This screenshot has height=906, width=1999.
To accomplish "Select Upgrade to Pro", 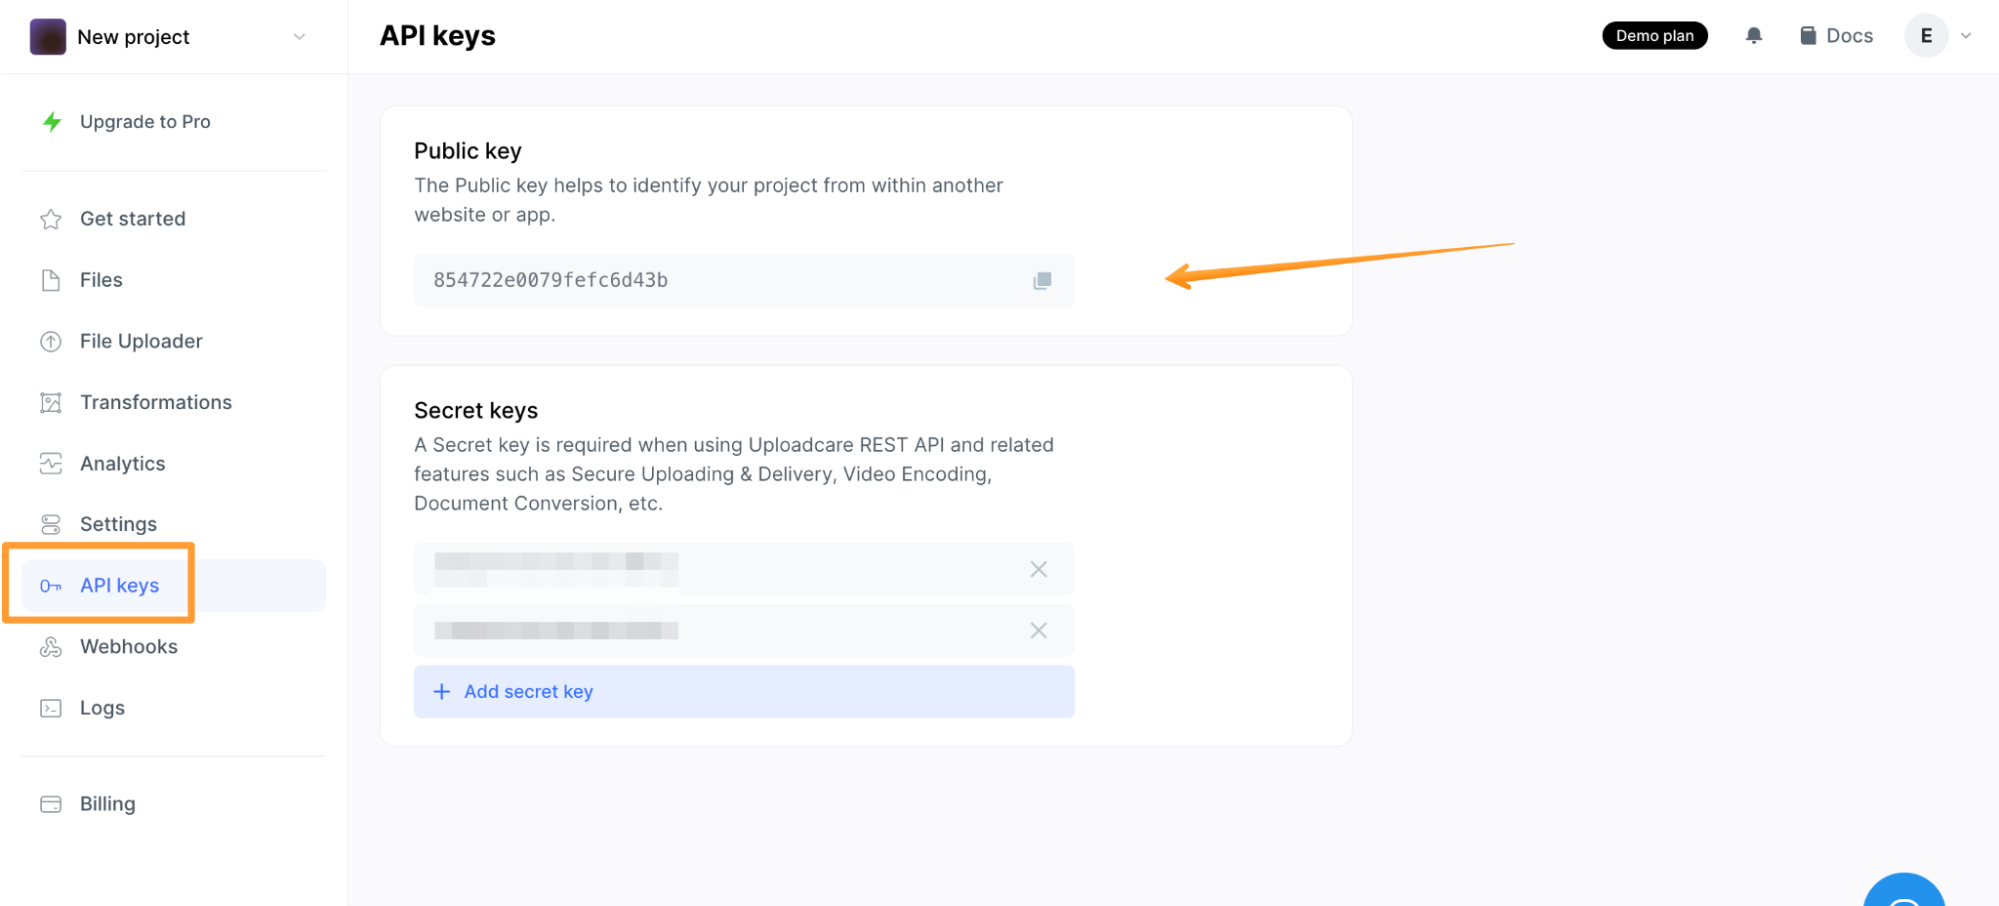I will coord(145,121).
